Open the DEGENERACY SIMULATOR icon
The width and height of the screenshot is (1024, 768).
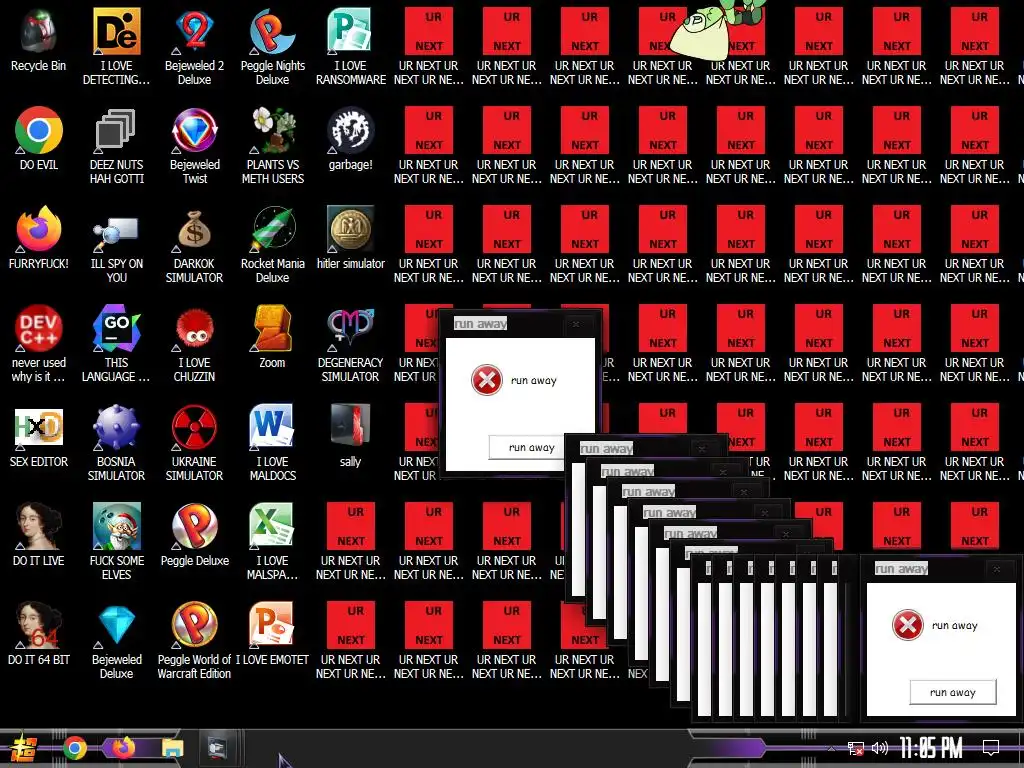[351, 328]
